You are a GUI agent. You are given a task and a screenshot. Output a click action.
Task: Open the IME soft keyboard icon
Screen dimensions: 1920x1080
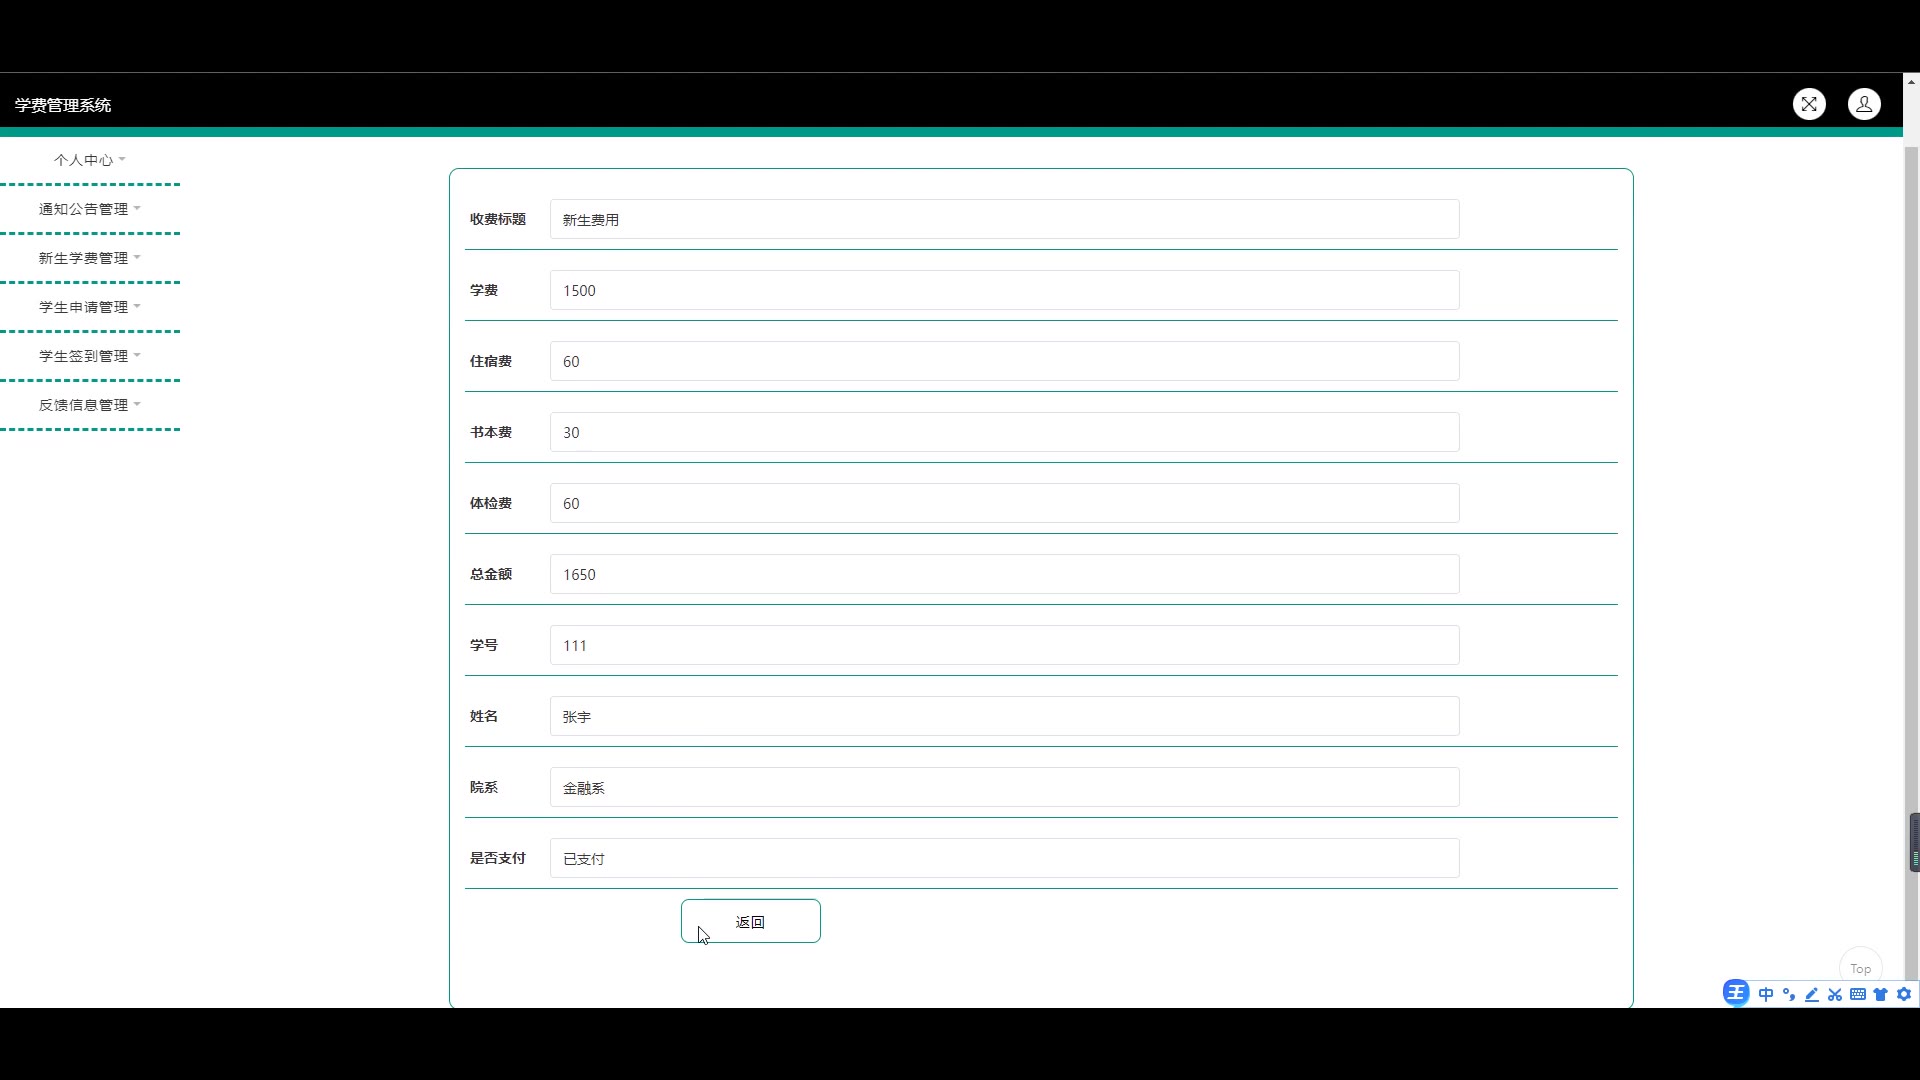pos(1858,994)
